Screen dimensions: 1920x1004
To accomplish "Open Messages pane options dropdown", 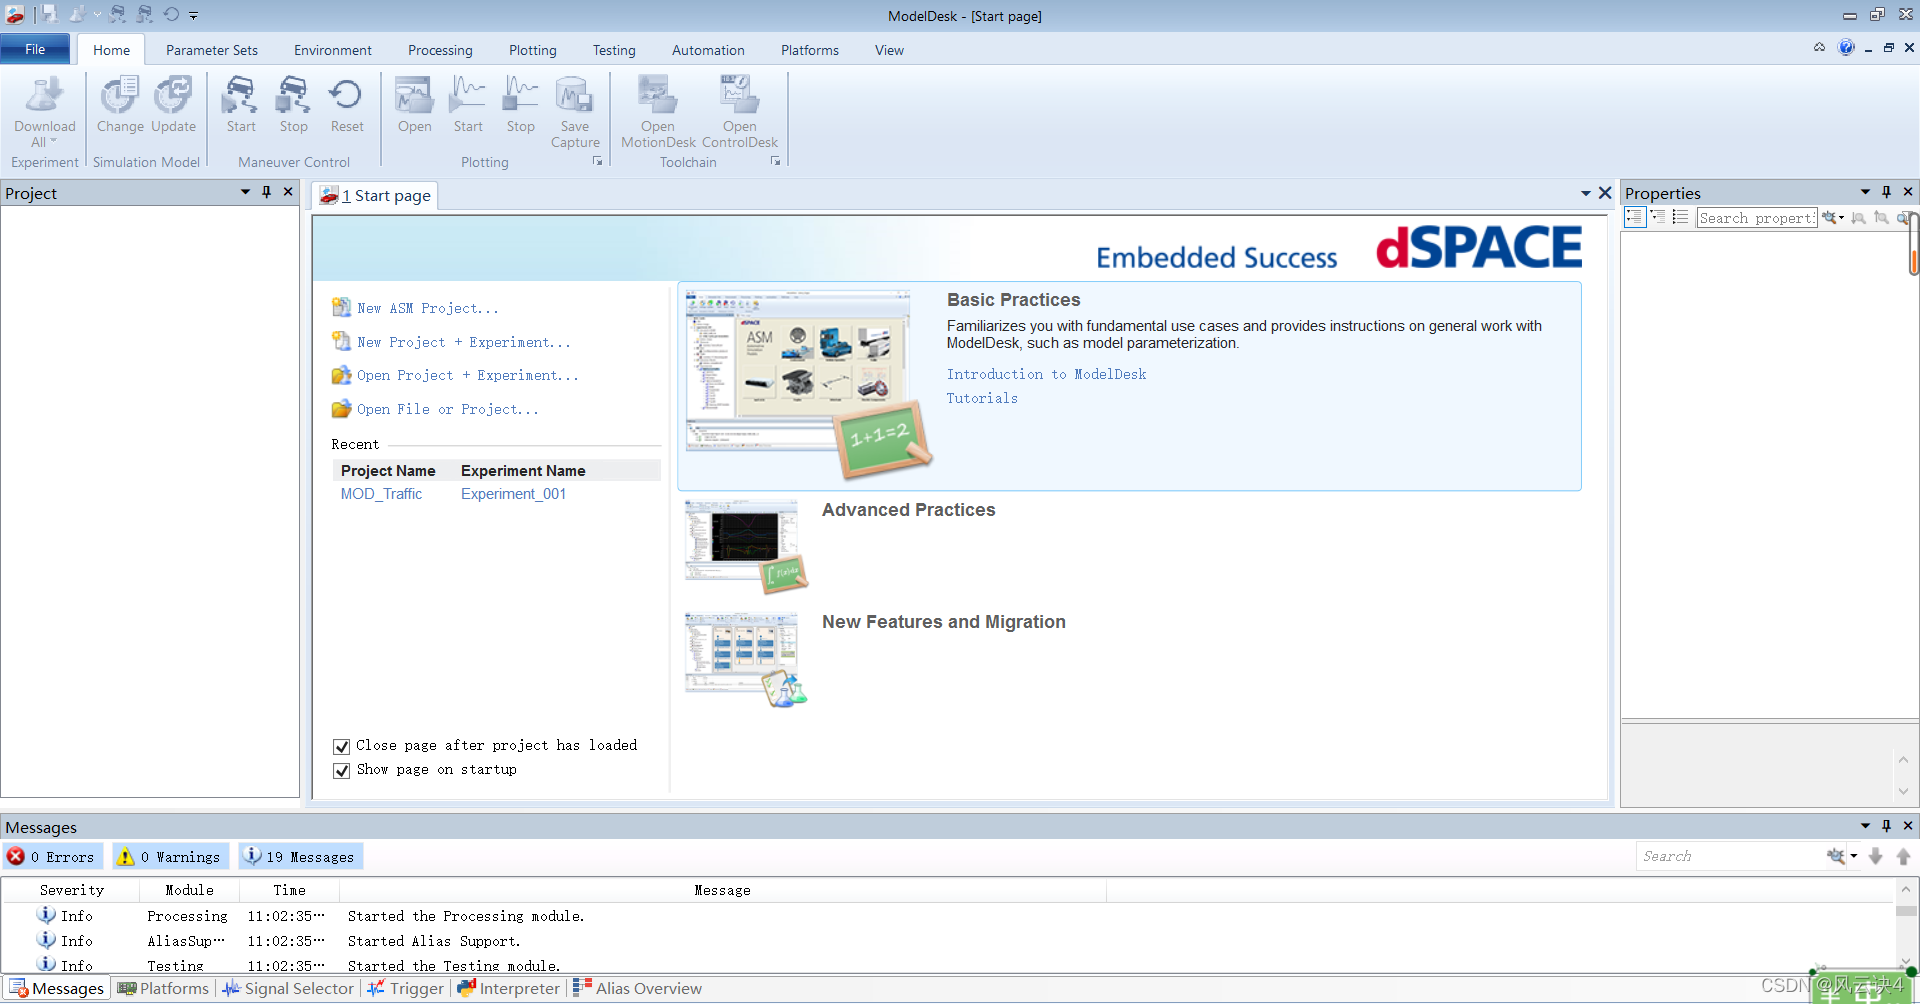I will tap(1865, 826).
